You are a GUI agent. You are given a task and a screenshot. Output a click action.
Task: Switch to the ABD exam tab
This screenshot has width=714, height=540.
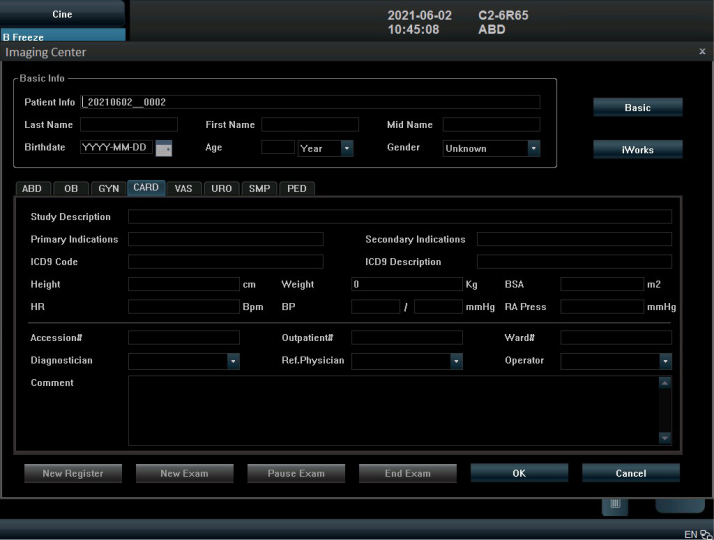click(x=32, y=188)
